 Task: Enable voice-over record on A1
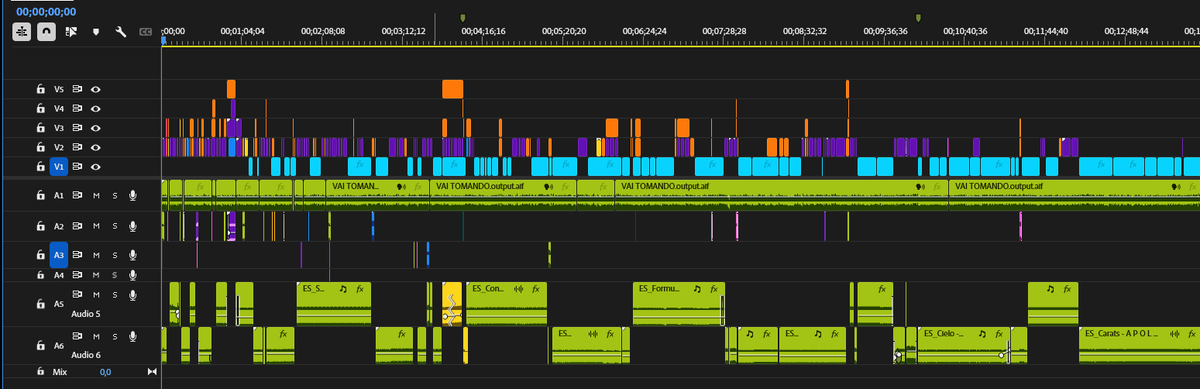pos(132,196)
